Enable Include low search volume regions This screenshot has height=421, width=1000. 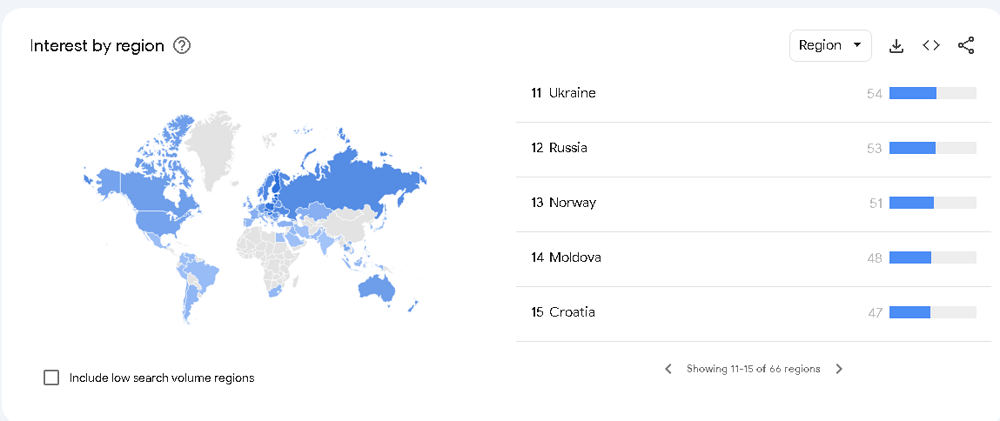point(52,378)
